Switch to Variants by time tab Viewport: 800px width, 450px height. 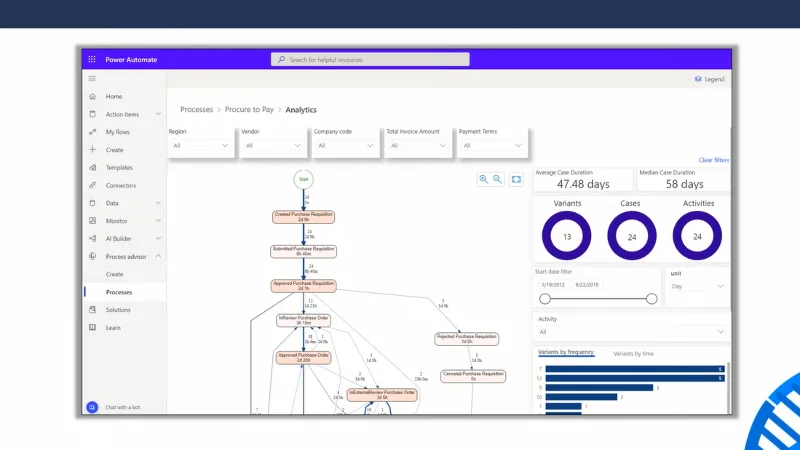pyautogui.click(x=633, y=354)
